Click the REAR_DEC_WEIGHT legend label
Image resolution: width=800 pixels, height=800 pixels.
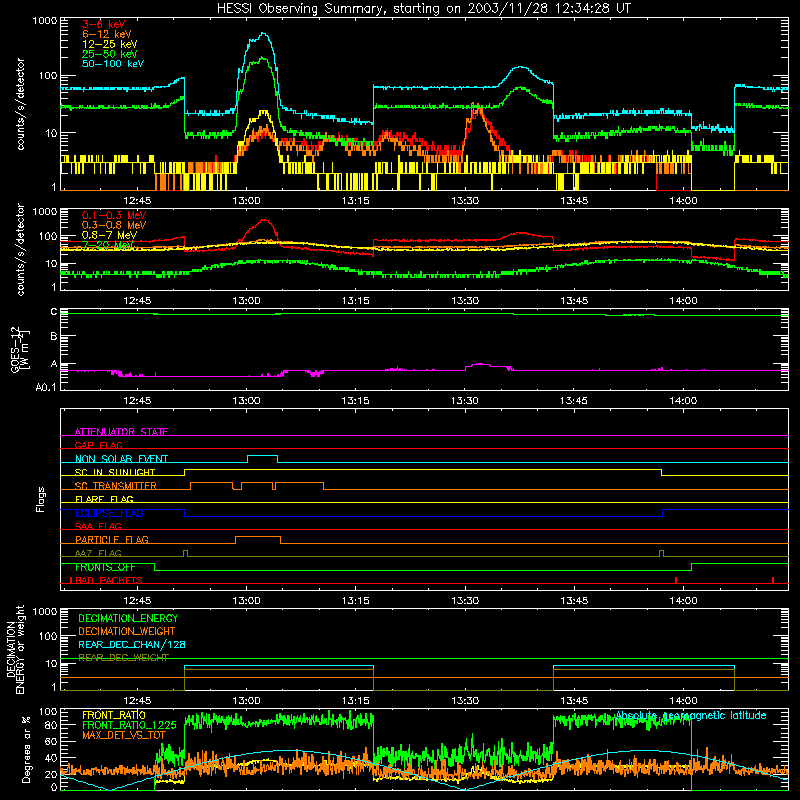pos(123,658)
